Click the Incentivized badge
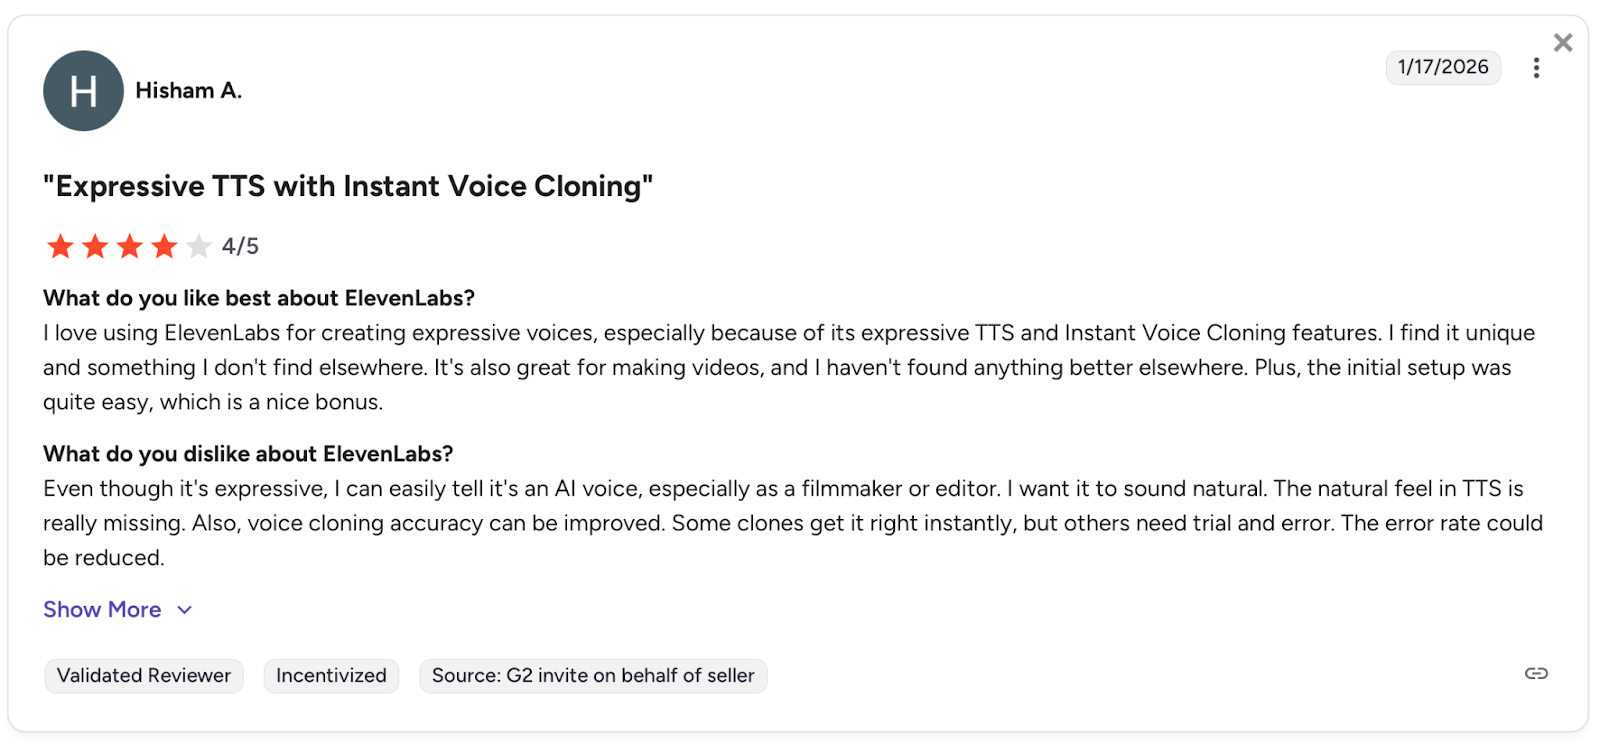1600x744 pixels. click(331, 676)
